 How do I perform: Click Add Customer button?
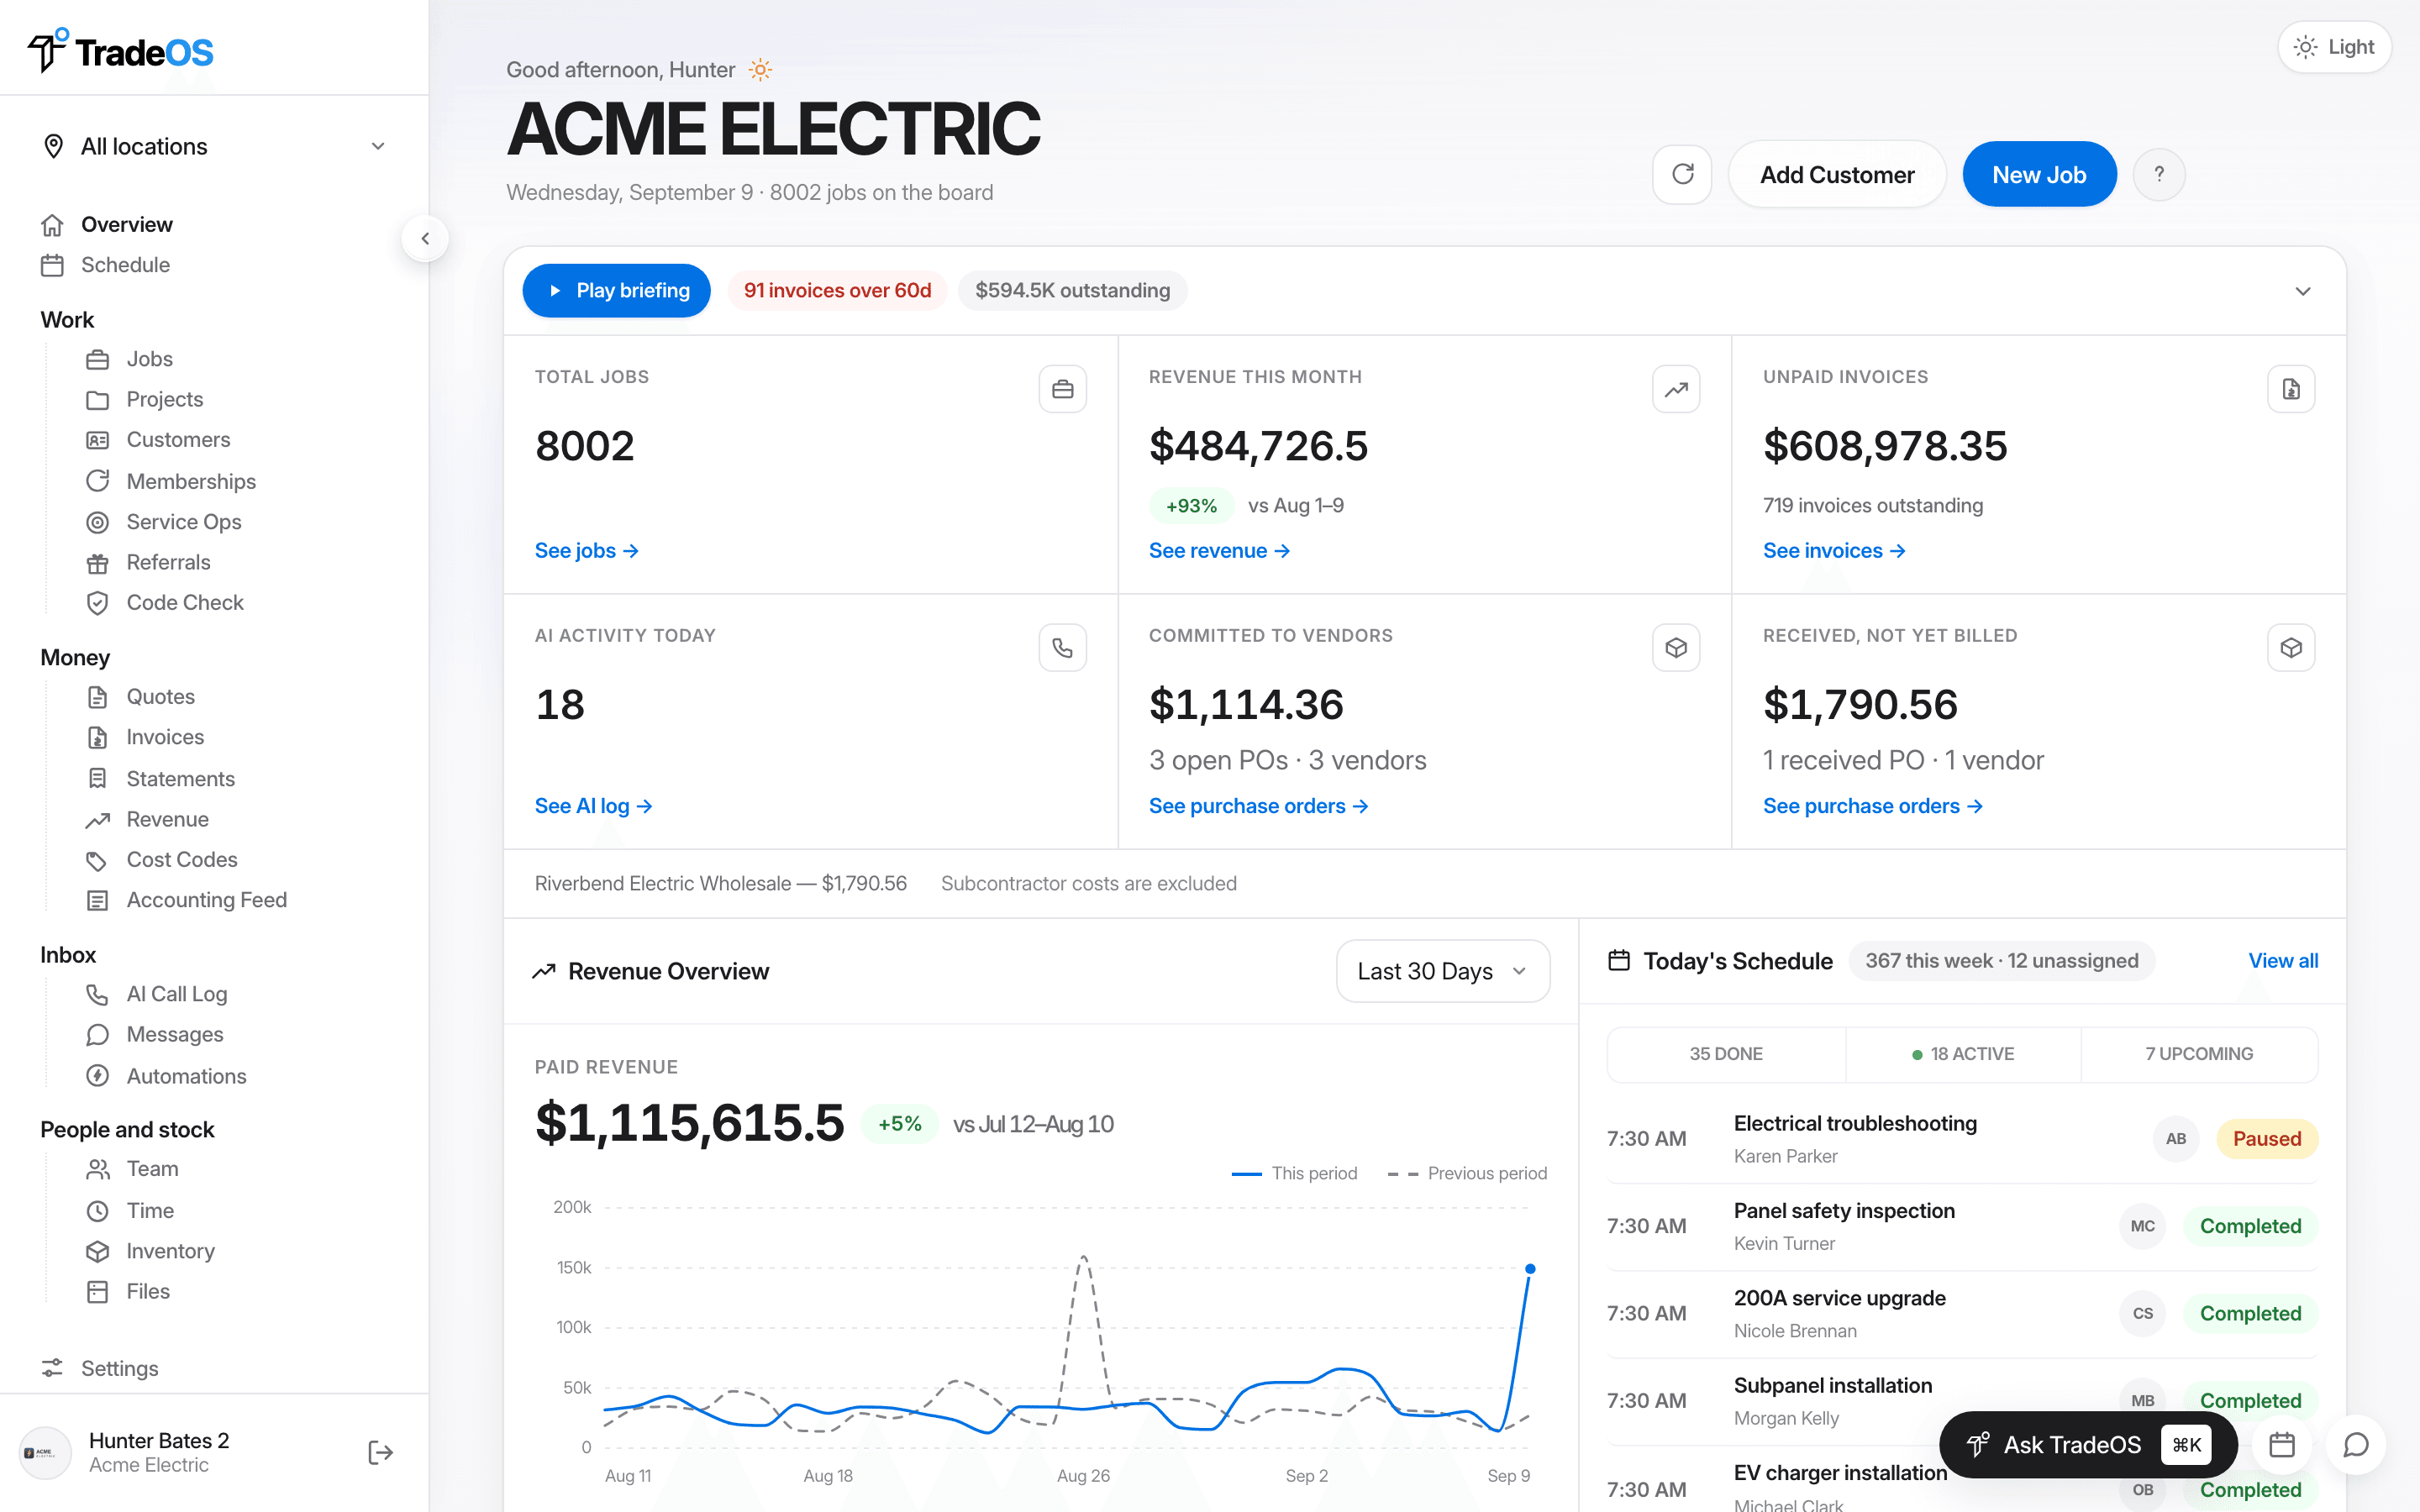coord(1836,174)
